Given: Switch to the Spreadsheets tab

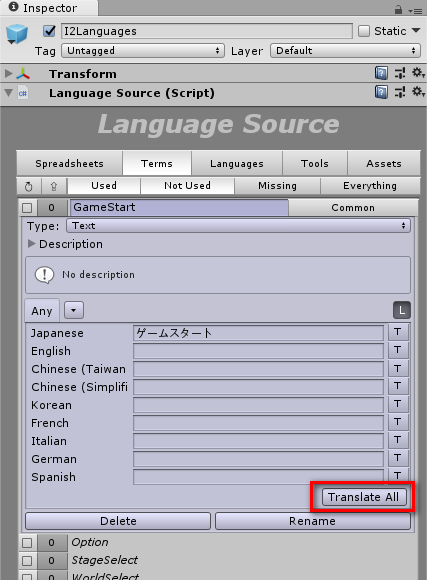Looking at the screenshot, I should click(70, 163).
